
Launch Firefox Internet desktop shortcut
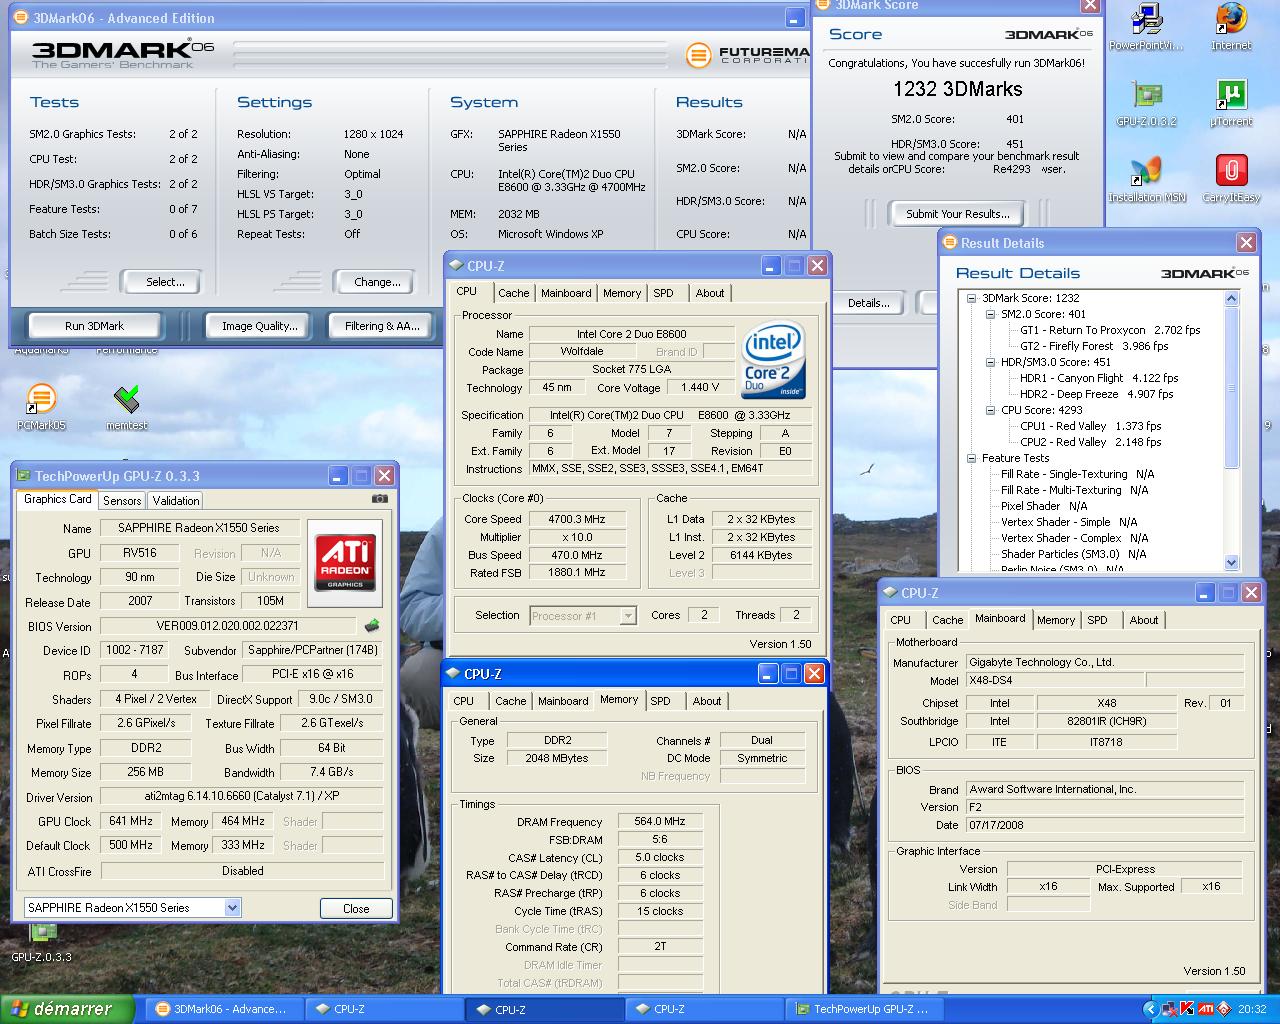pyautogui.click(x=1231, y=27)
